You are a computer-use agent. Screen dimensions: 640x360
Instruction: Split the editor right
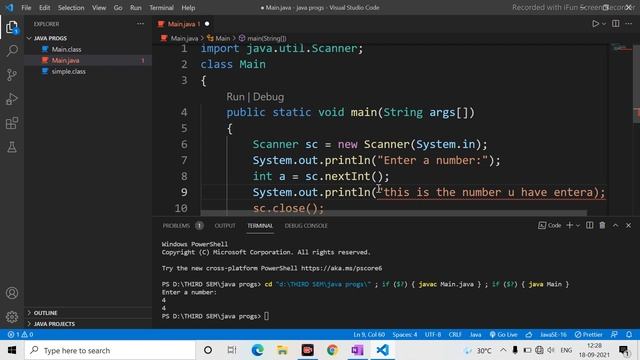tap(616, 24)
